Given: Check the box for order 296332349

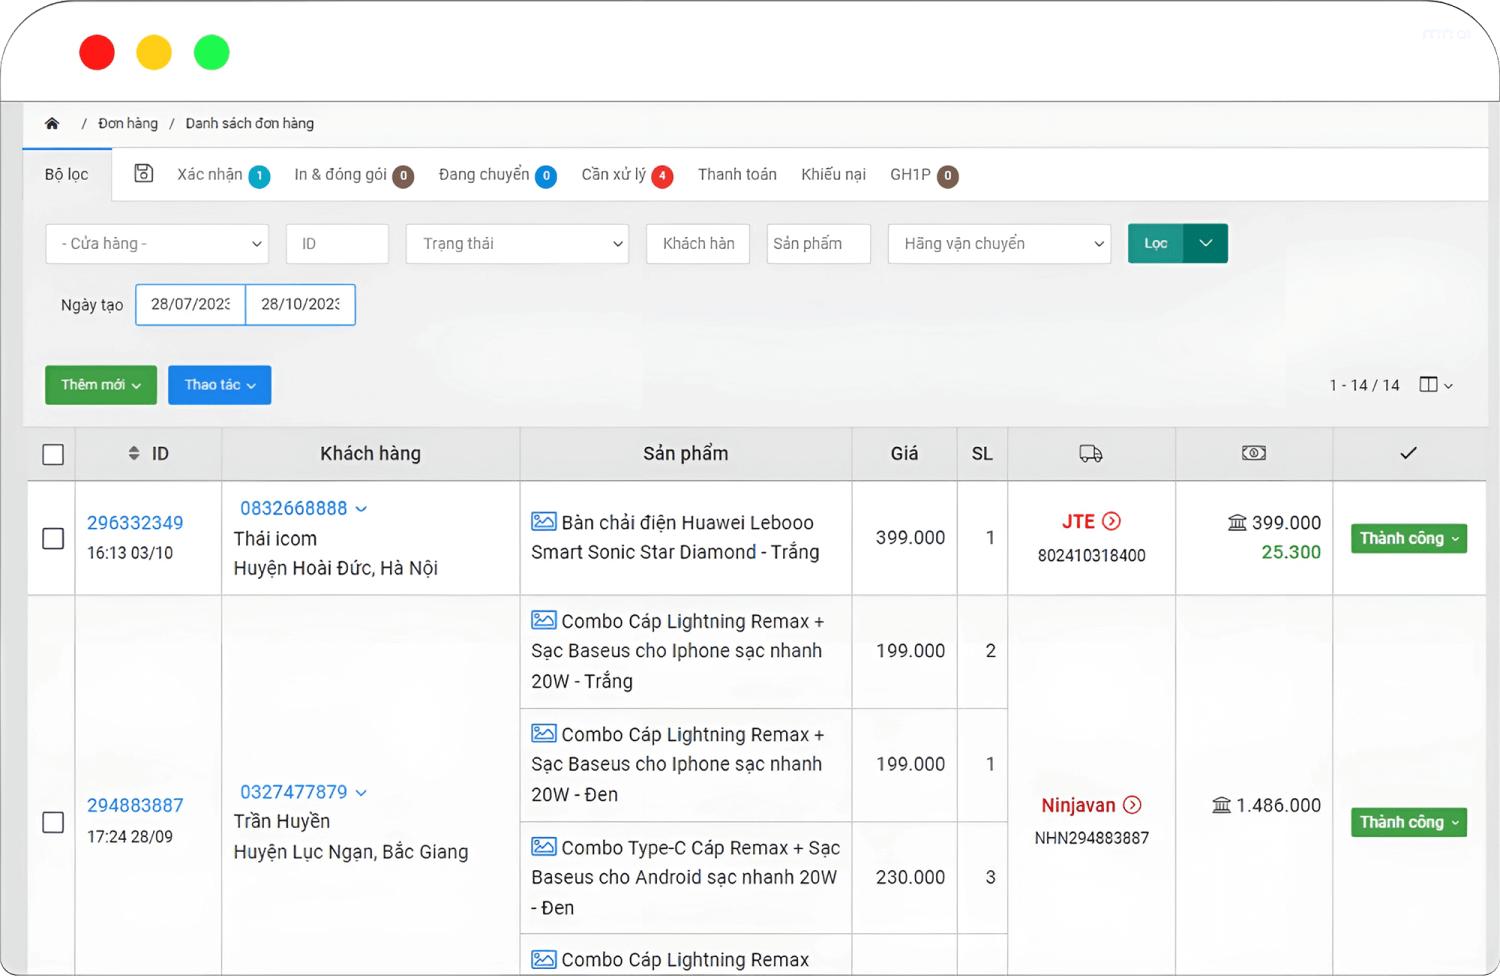Looking at the screenshot, I should (54, 538).
